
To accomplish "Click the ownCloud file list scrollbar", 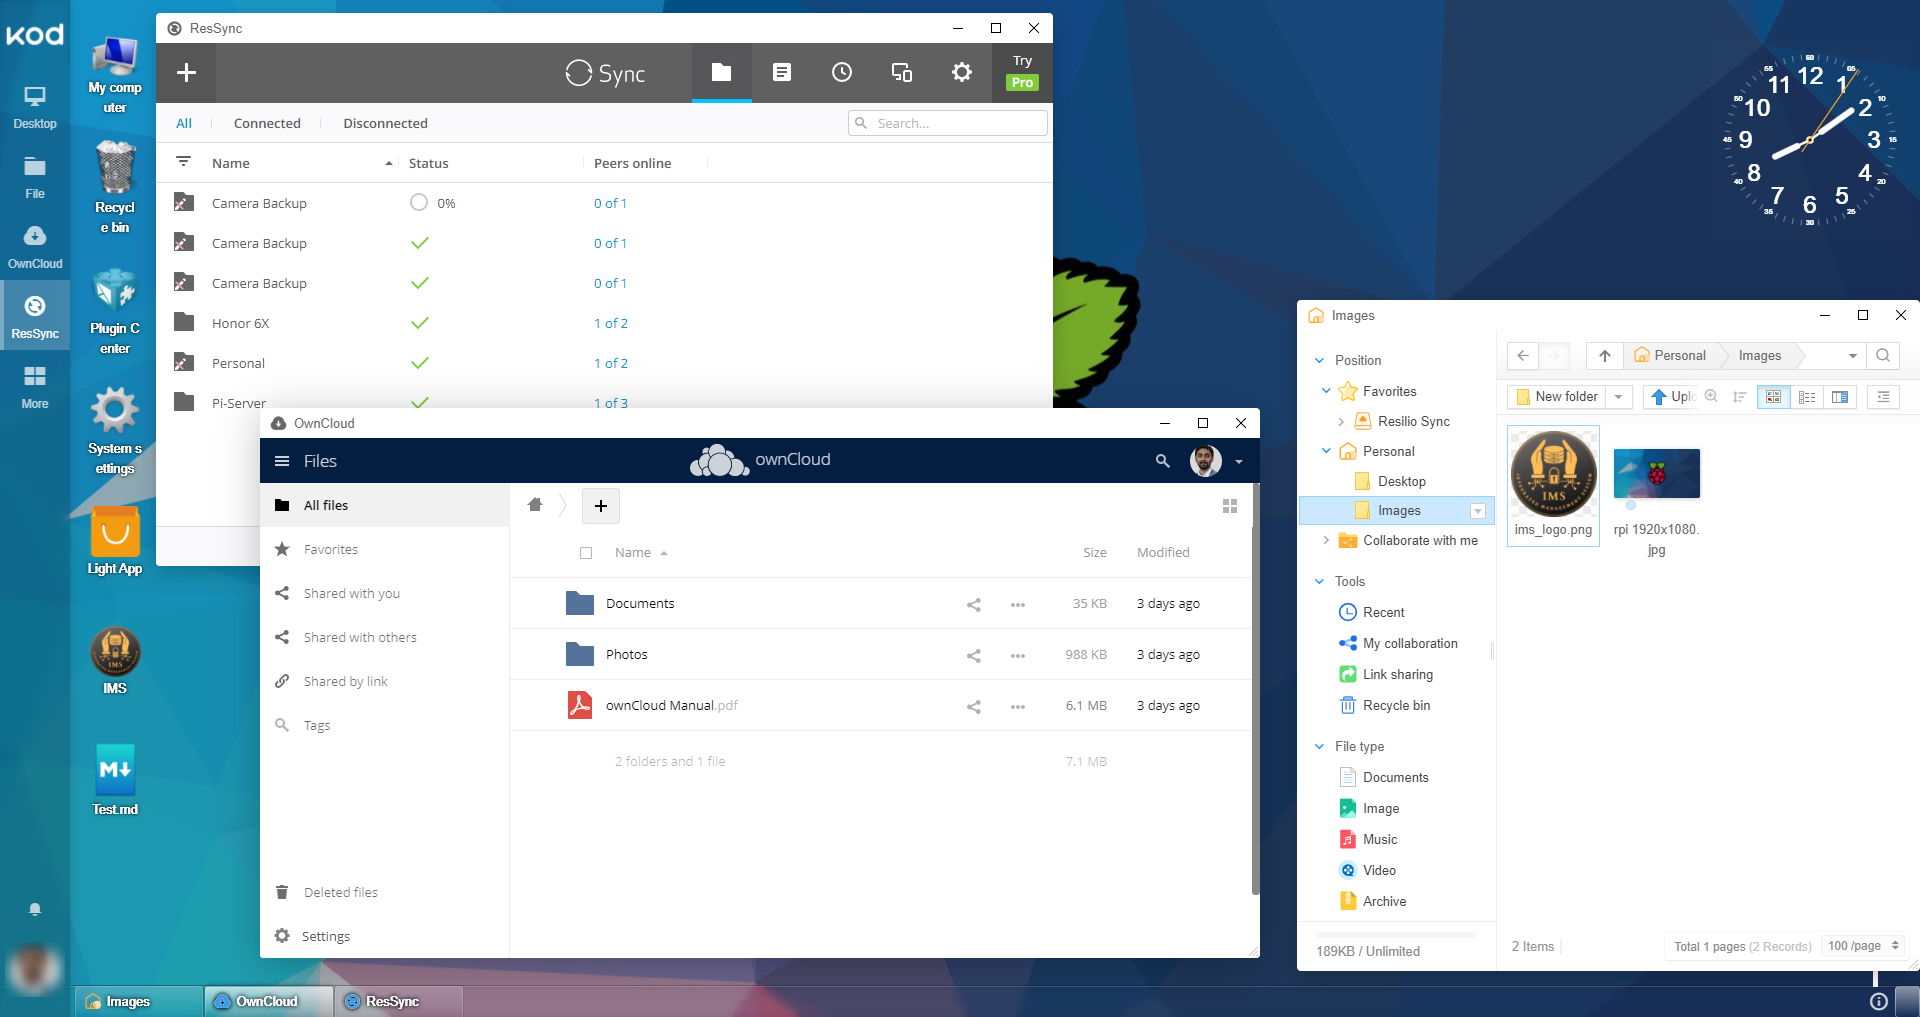I will (x=1255, y=690).
